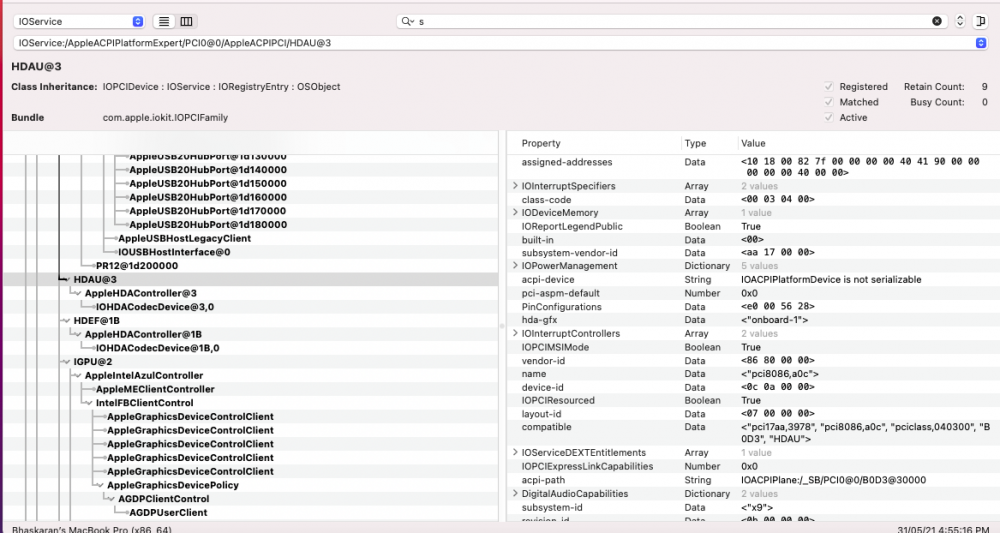Expand the IOInterruptSpecifiers property
This screenshot has width=1000, height=533.
[515, 186]
